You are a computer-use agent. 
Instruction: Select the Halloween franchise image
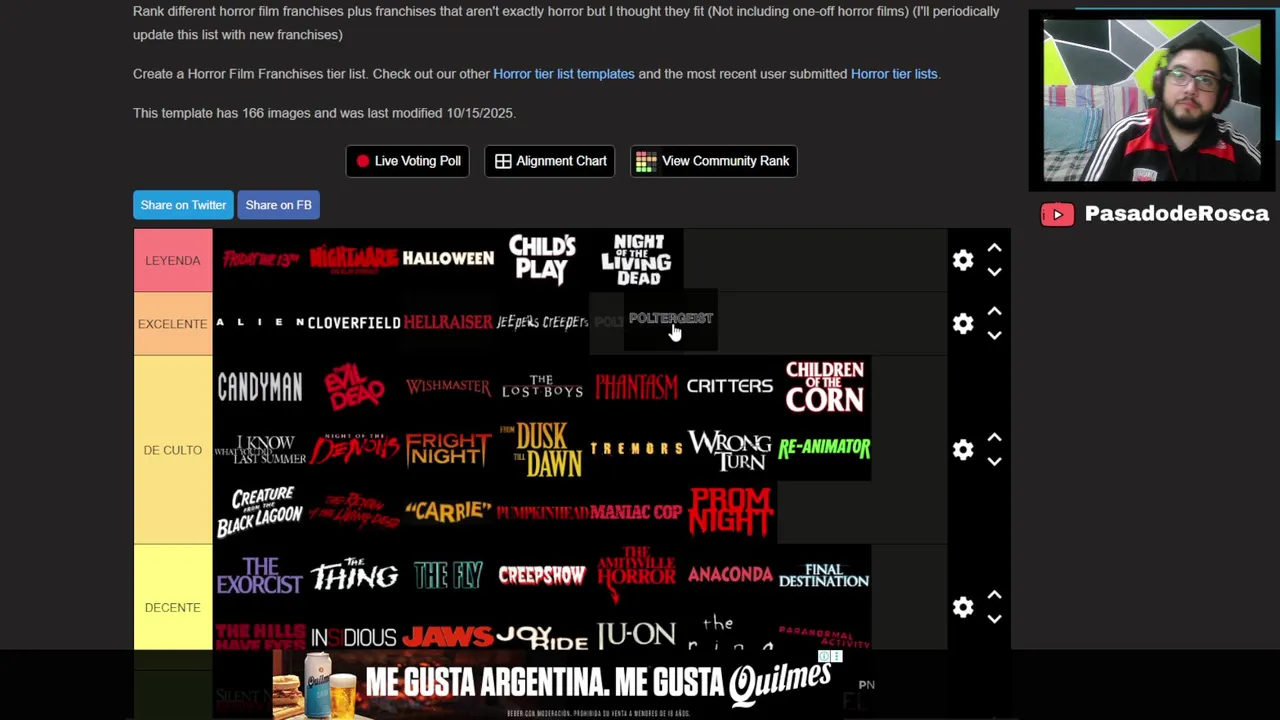tap(448, 260)
